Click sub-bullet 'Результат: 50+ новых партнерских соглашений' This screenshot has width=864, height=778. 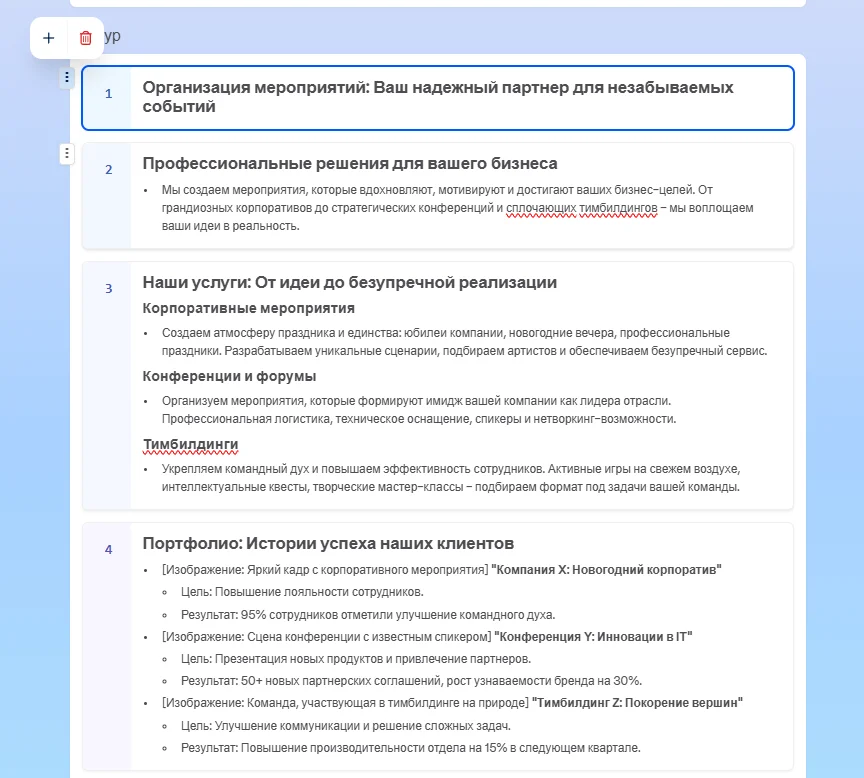pyautogui.click(x=411, y=681)
